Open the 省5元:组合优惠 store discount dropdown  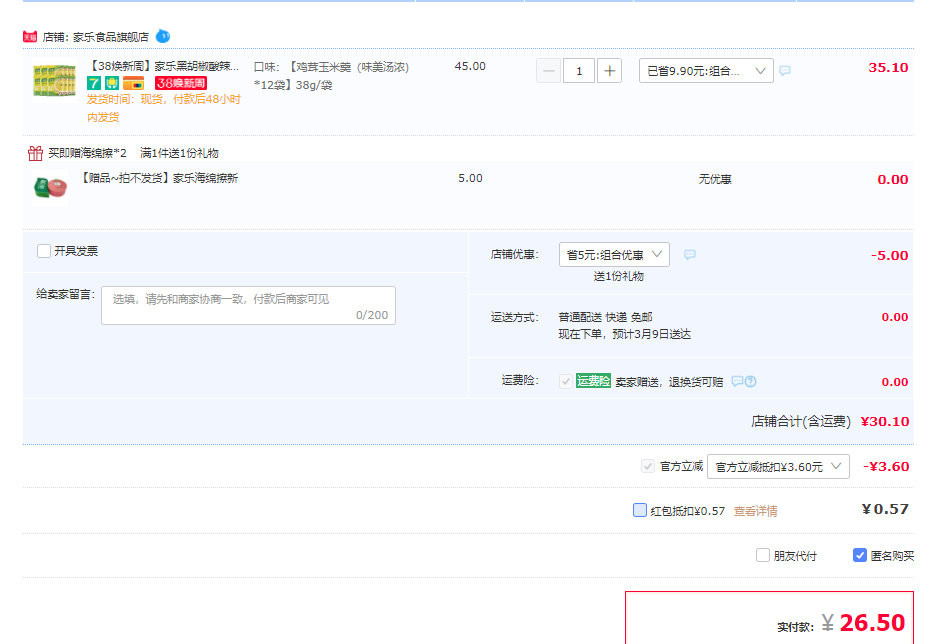point(614,254)
